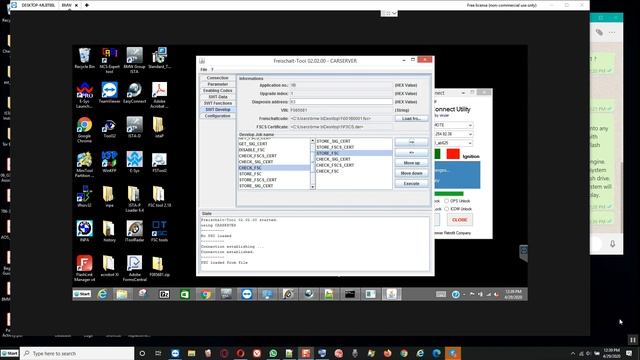The width and height of the screenshot is (640, 360).
Task: Click the Execute button
Action: (411, 184)
